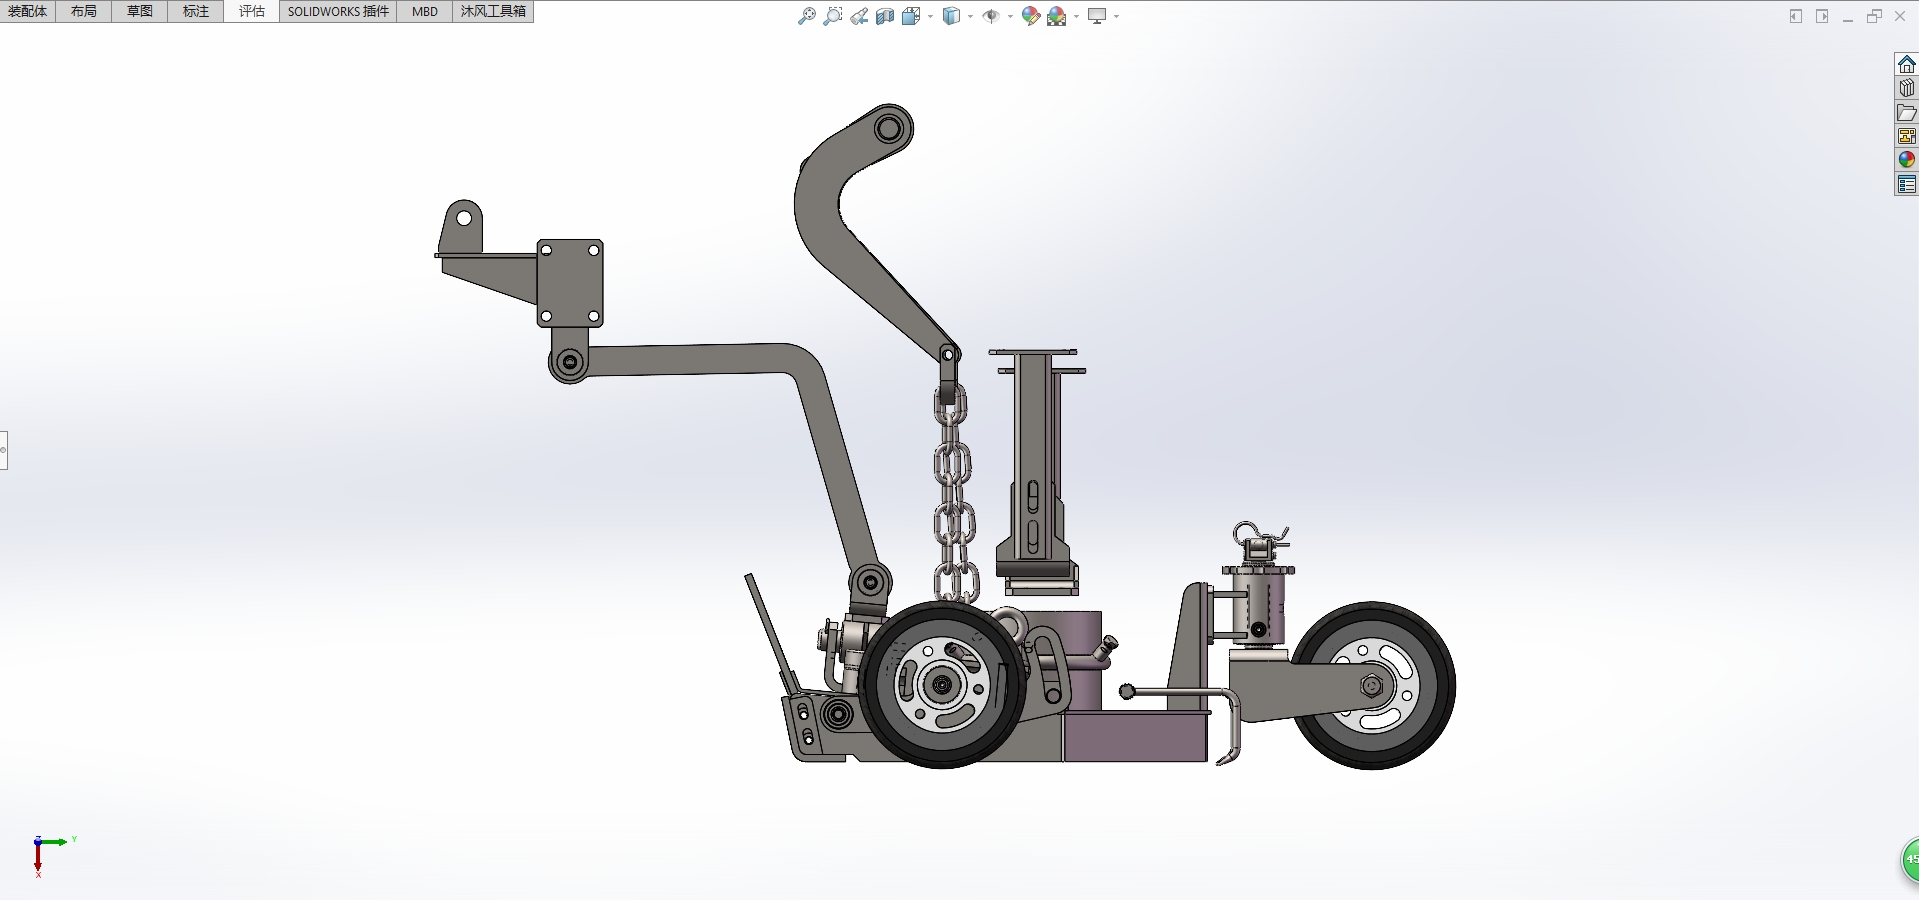Select the rear caster wheel of the model
1919x900 pixels.
(1374, 686)
